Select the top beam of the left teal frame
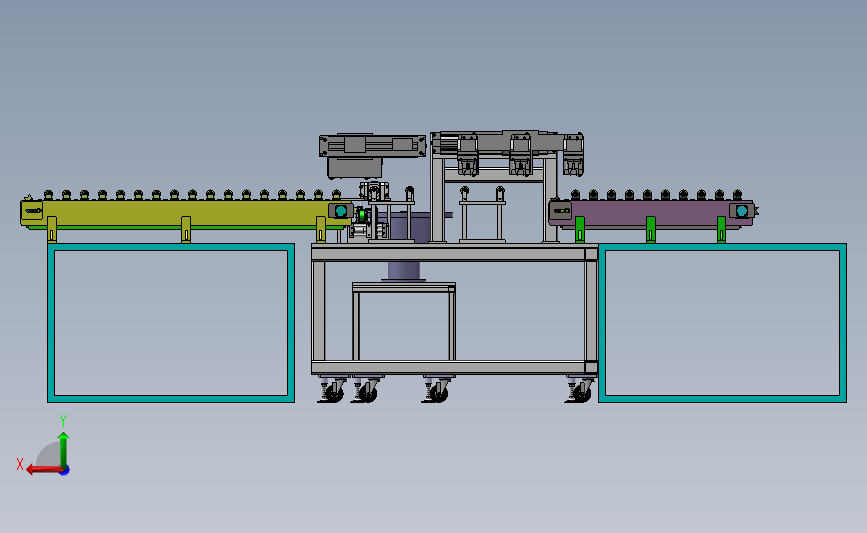The height and width of the screenshot is (533, 867). coord(171,247)
